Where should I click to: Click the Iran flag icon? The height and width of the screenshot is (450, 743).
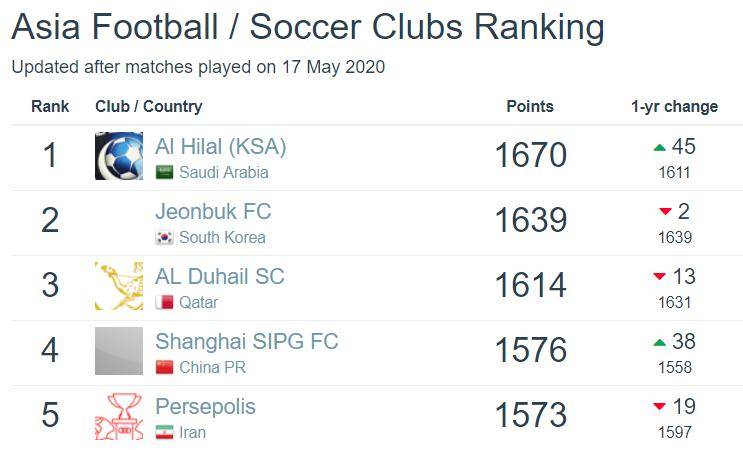point(164,432)
